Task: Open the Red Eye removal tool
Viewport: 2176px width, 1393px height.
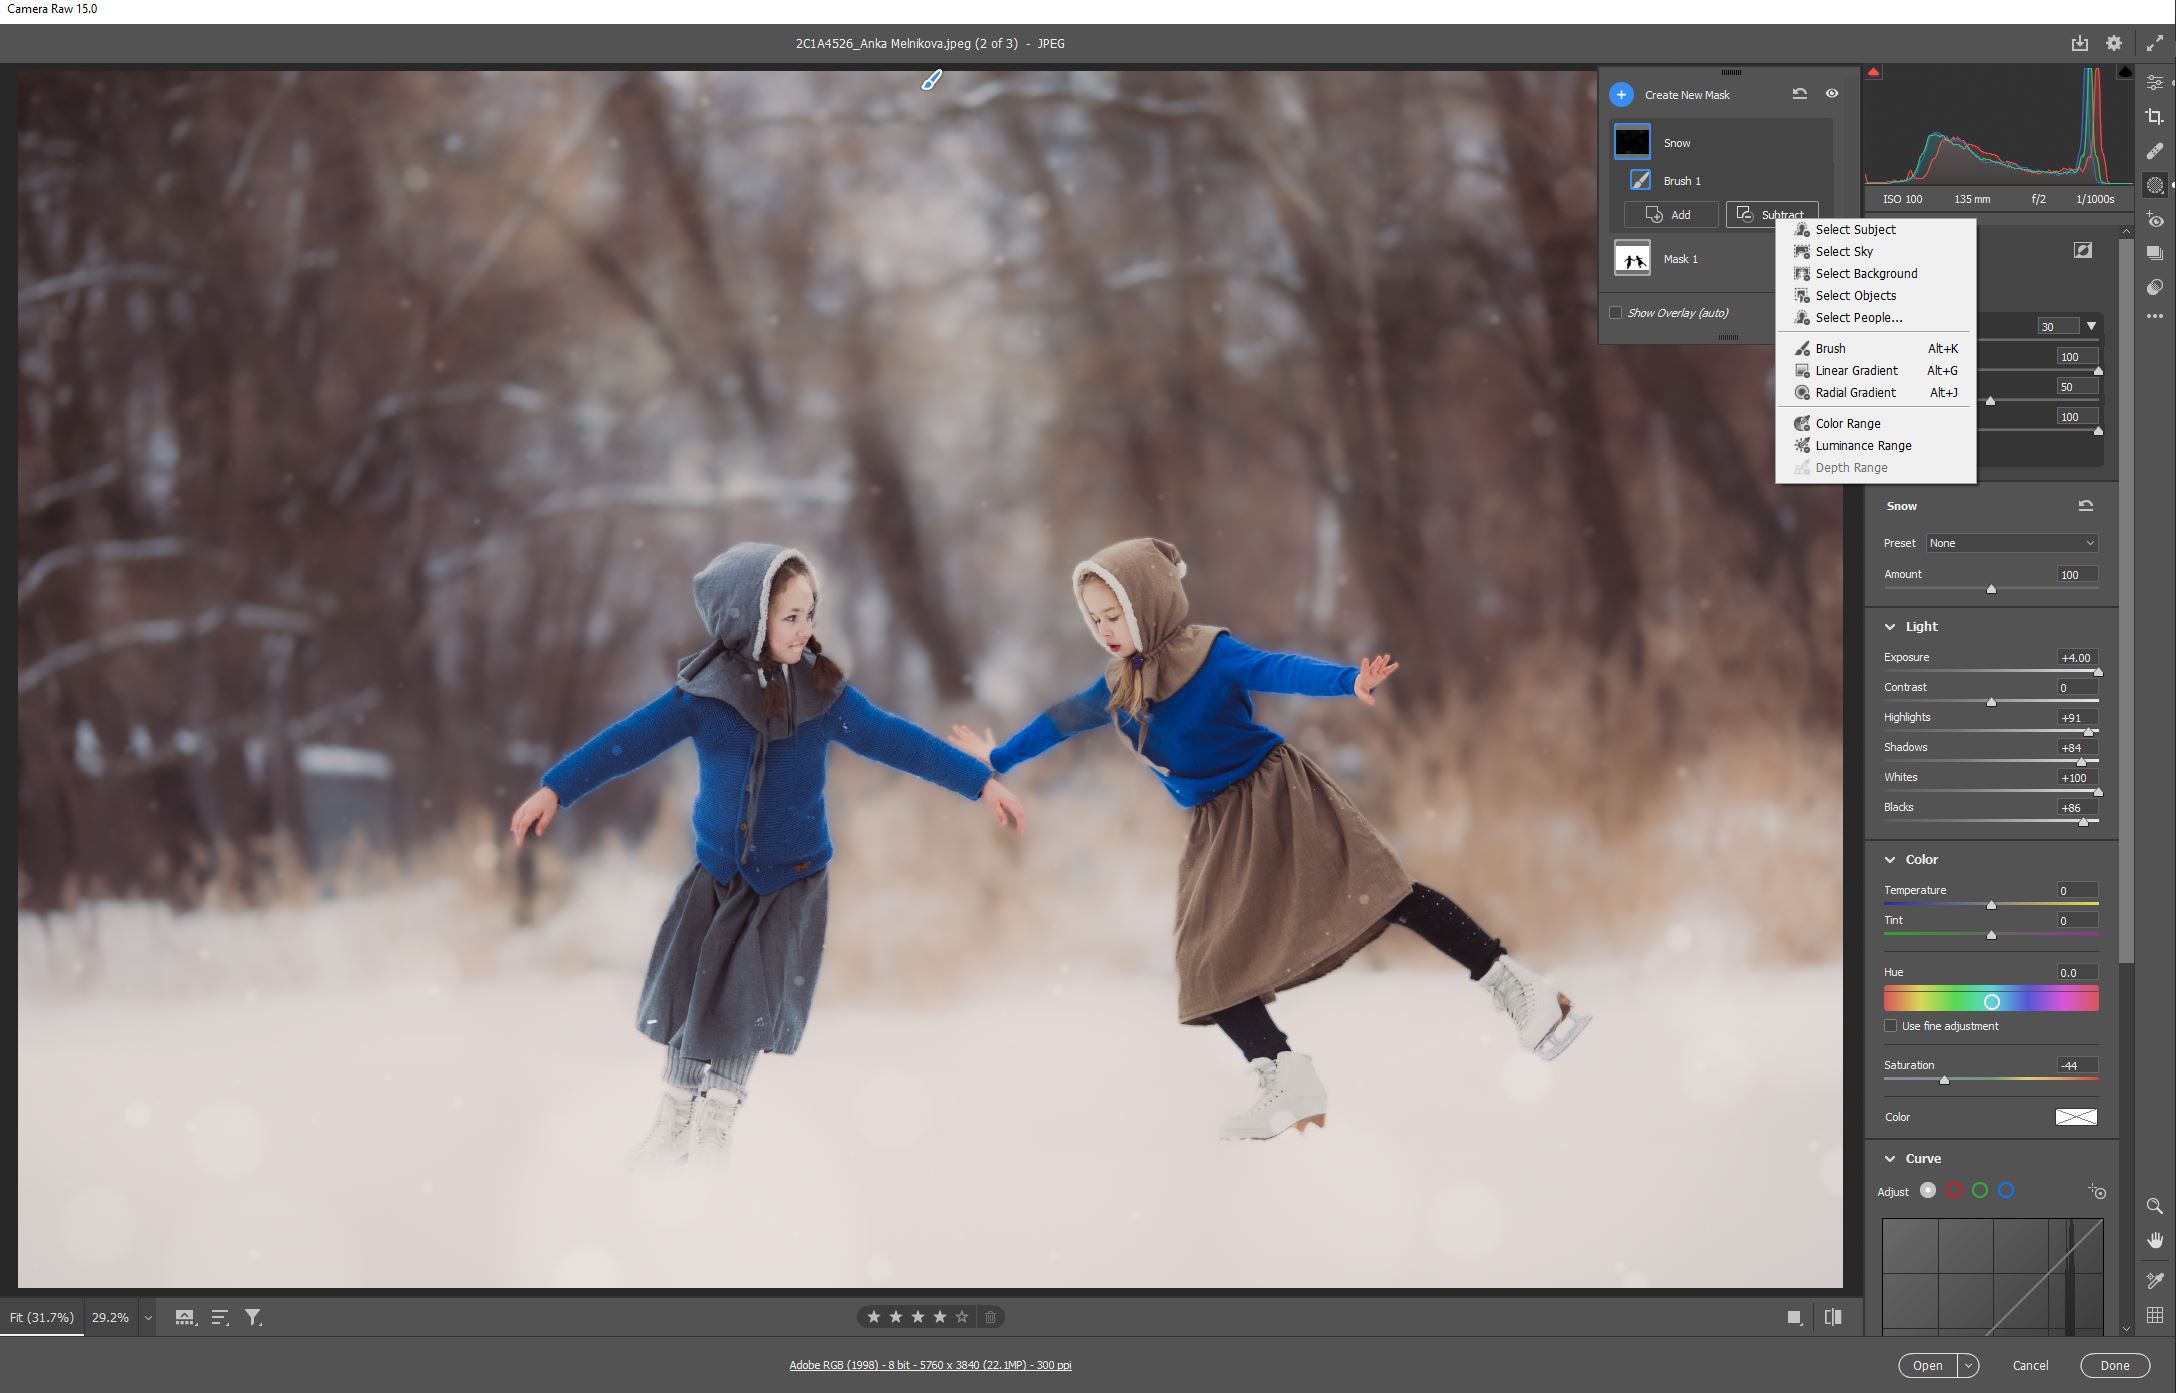Action: (x=2155, y=220)
